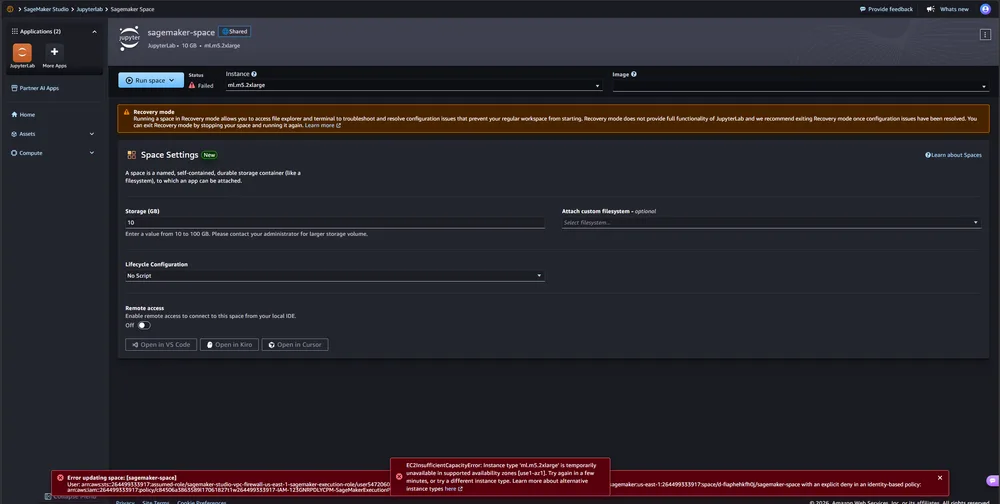Click Sagemaker Space breadcrumb
This screenshot has height=504, width=1000.
point(134,9)
